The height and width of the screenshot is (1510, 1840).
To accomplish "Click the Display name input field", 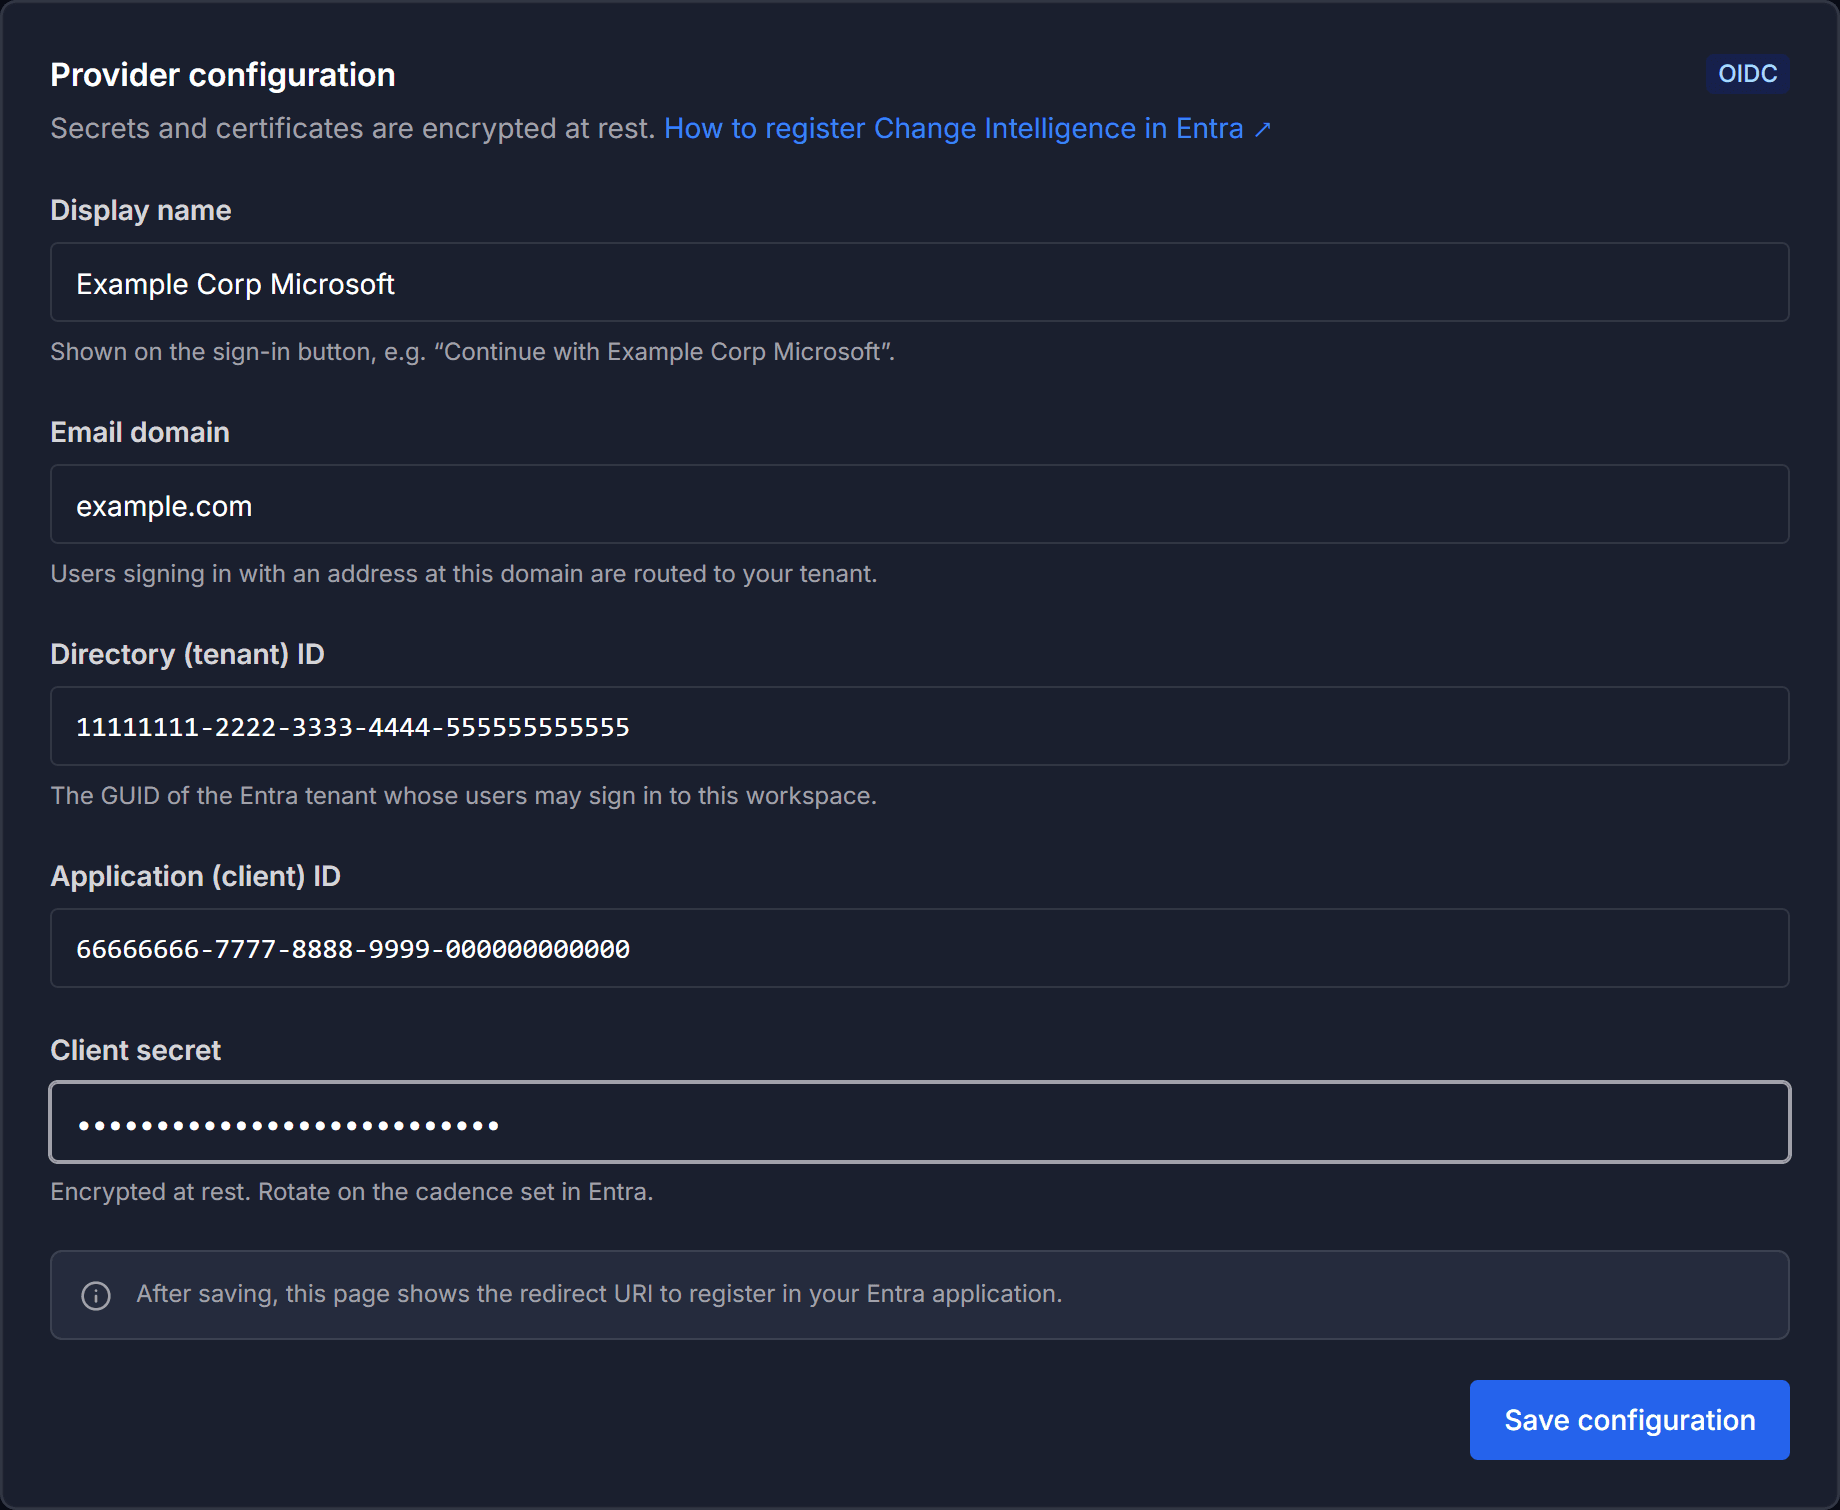I will [x=919, y=282].
